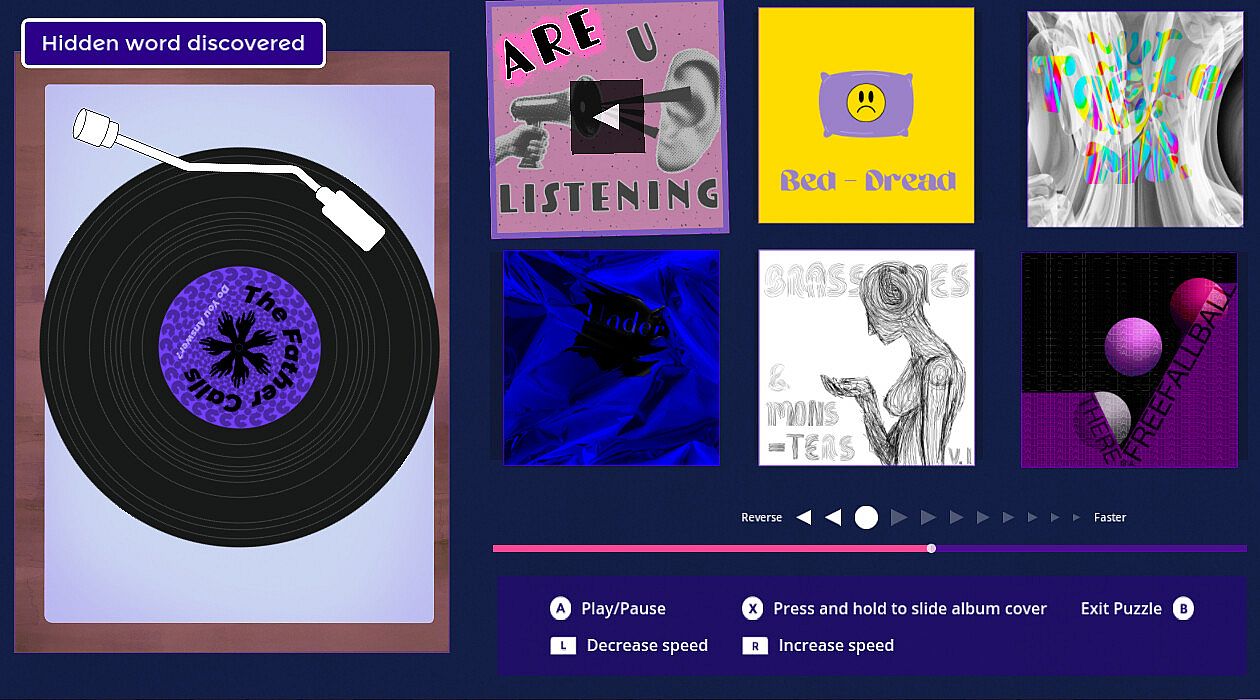The height and width of the screenshot is (700, 1260).
Task: Open the blue Hades album cover
Action: (x=611, y=358)
